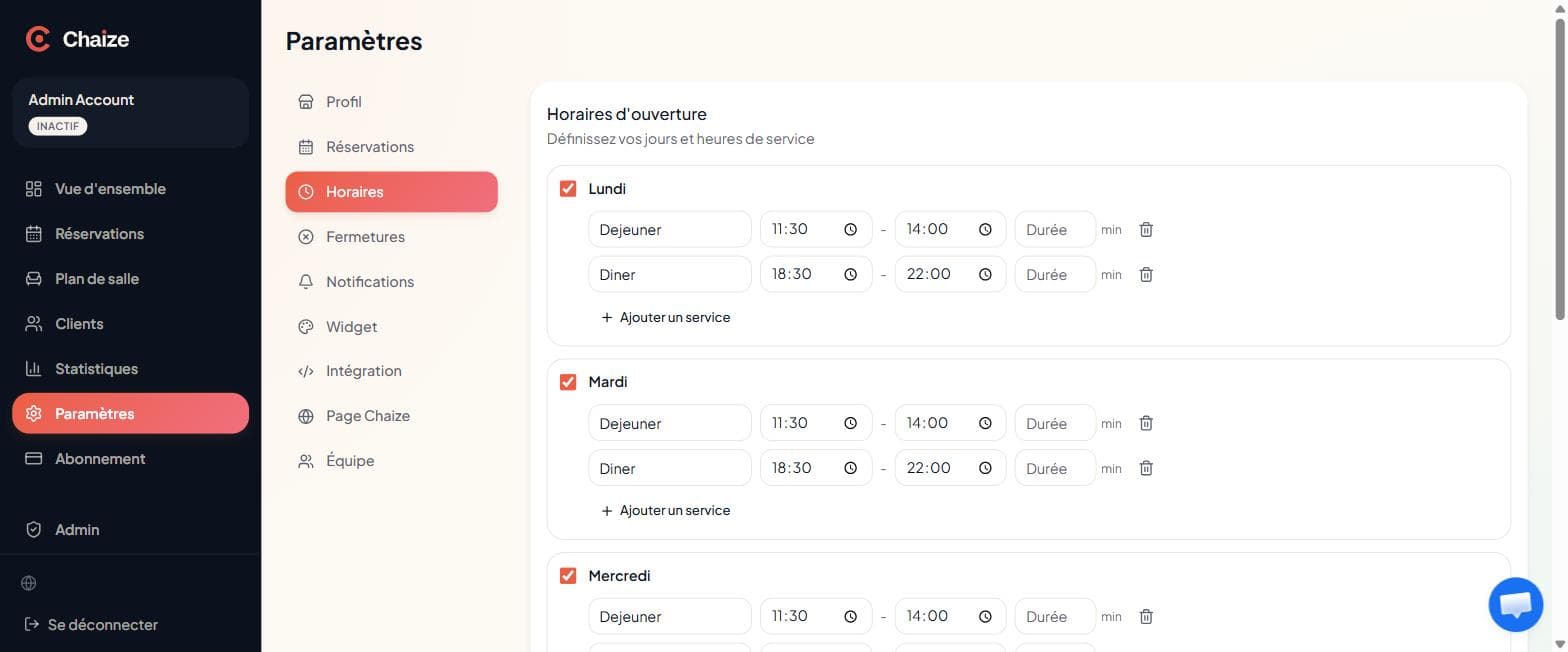Open the Page Chaize settings tab

391,416
